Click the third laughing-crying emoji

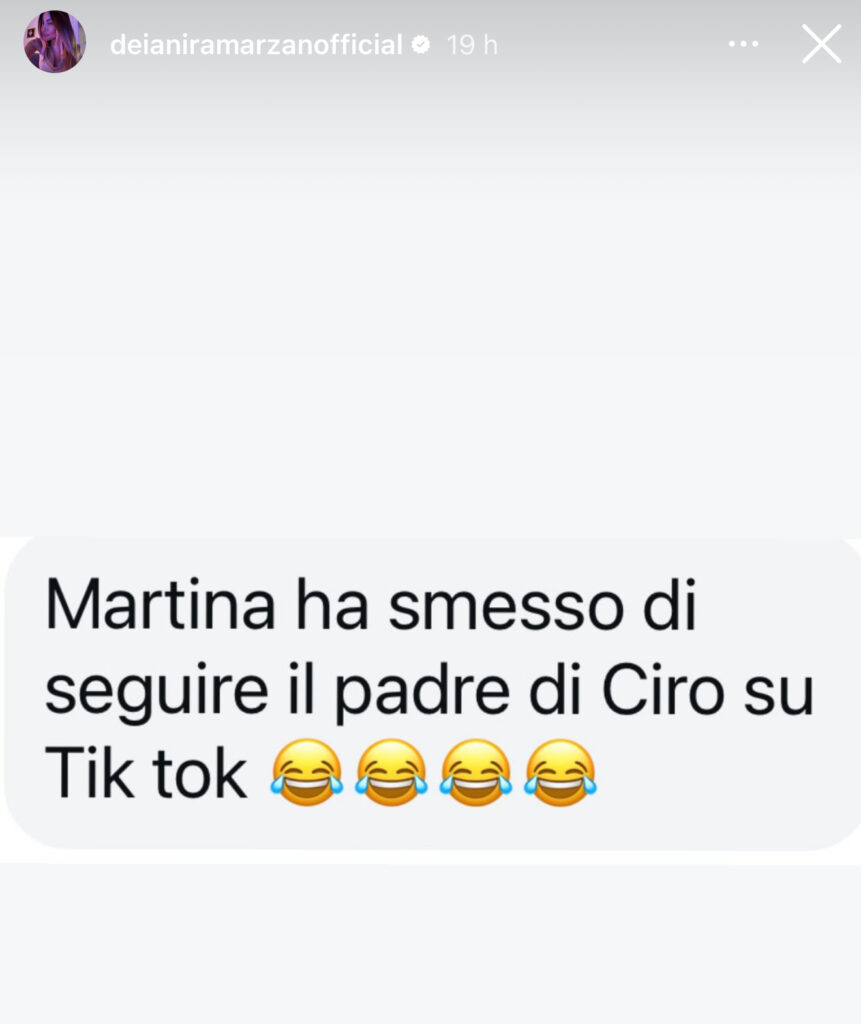click(x=476, y=772)
